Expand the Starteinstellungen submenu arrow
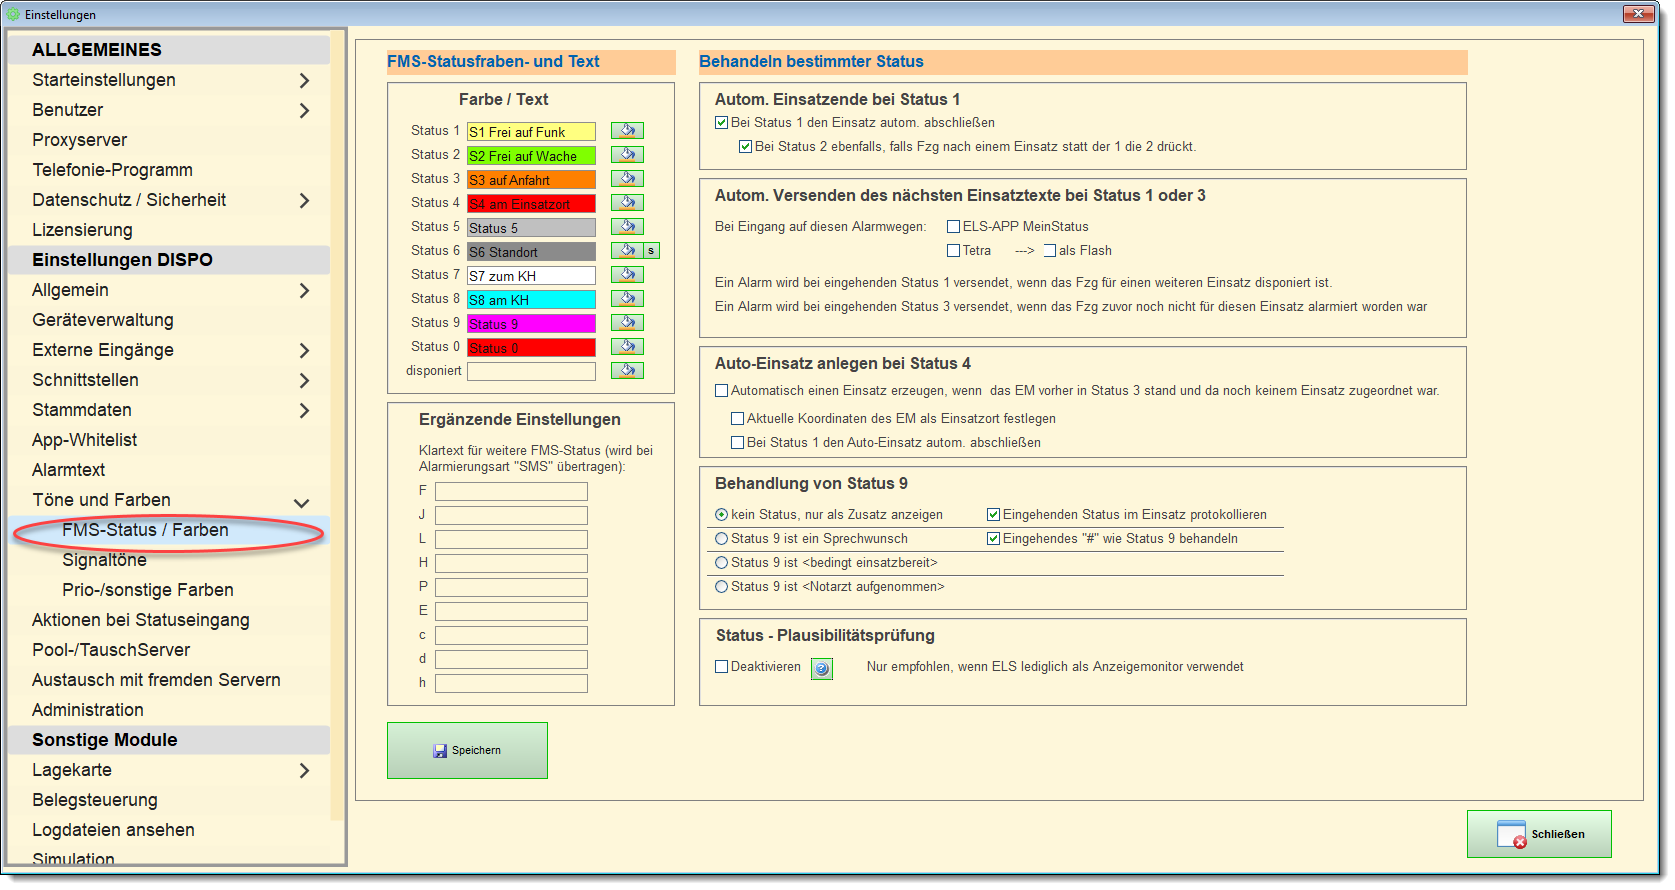 (304, 81)
